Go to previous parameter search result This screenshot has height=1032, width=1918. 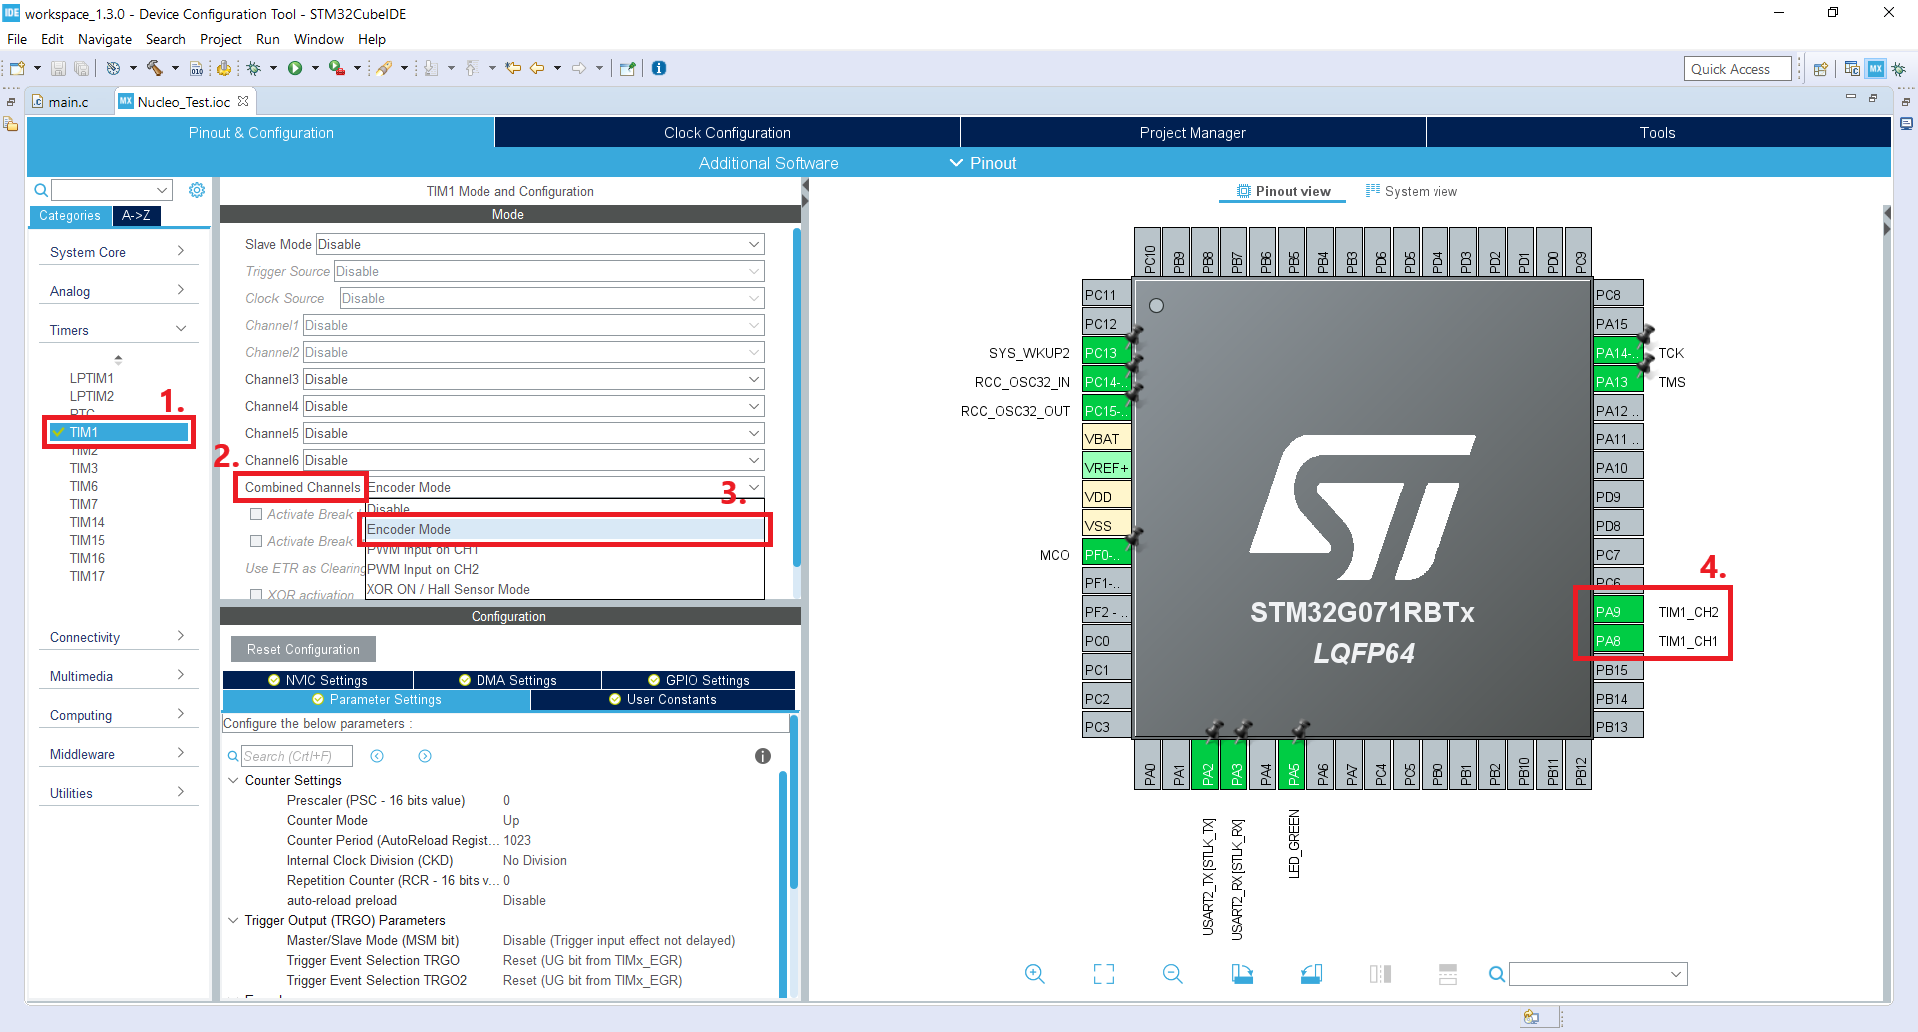[377, 756]
